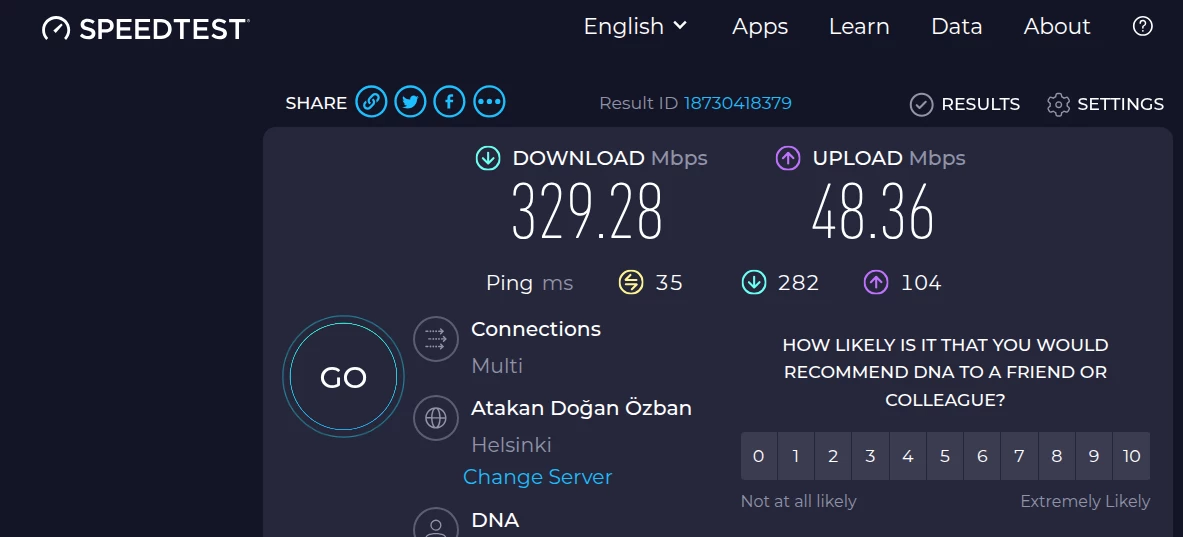This screenshot has width=1183, height=537.
Task: Click the server globe icon
Action: [436, 418]
